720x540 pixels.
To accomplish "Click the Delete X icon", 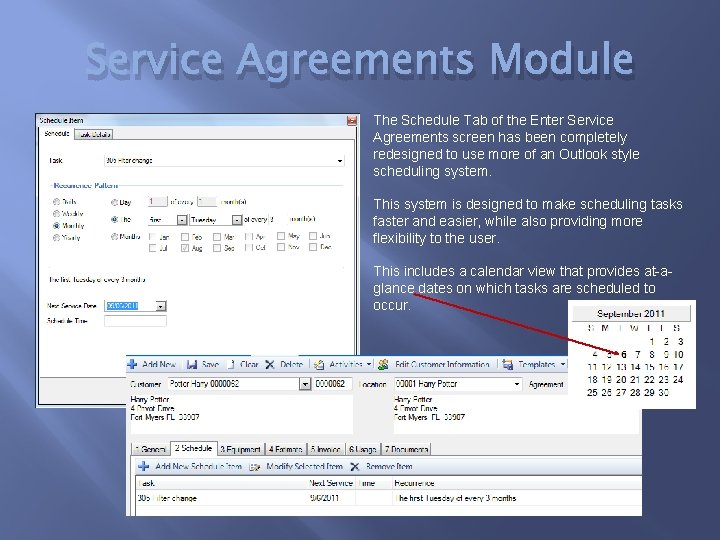I will pos(270,365).
